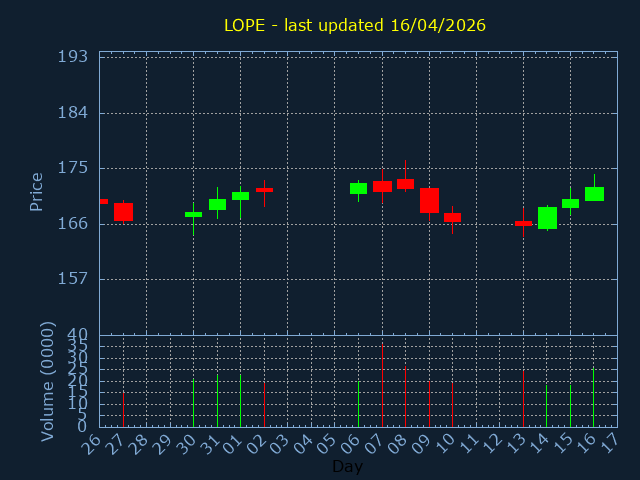Image resolution: width=640 pixels, height=480 pixels.
Task: Select the green volume bar for day 14
Action: coord(547,406)
